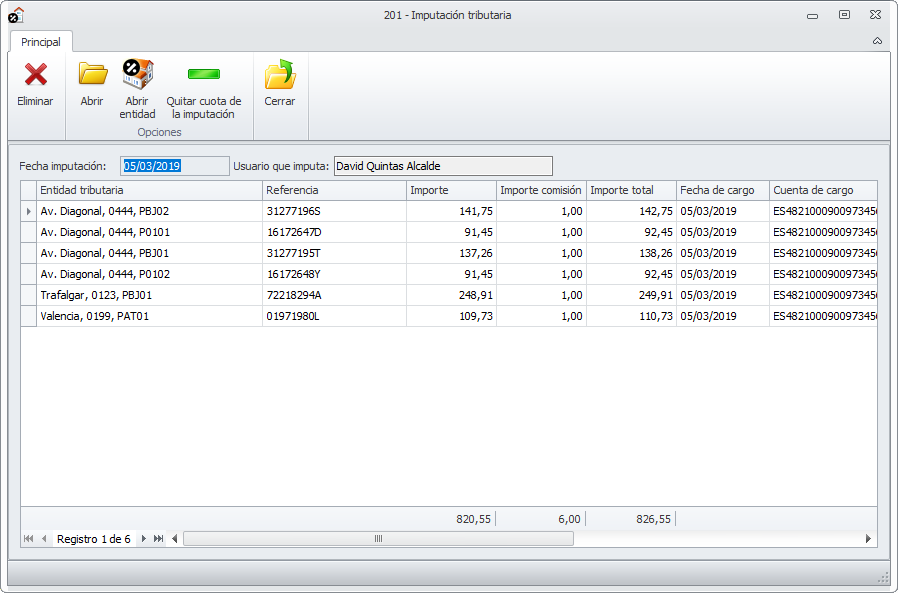
Task: Select the Principal ribbon tab
Action: [41, 42]
